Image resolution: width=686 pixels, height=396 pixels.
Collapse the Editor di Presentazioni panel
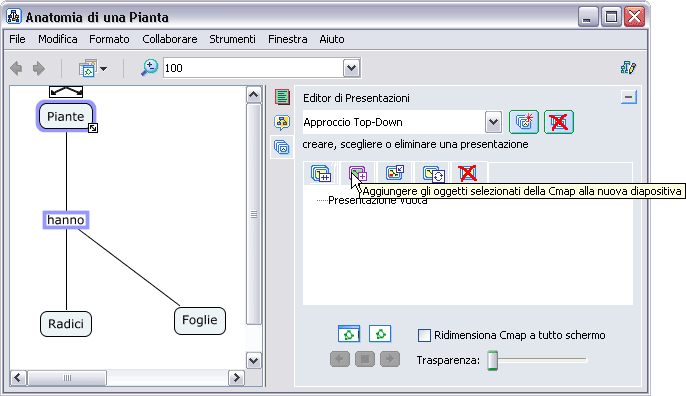point(629,97)
